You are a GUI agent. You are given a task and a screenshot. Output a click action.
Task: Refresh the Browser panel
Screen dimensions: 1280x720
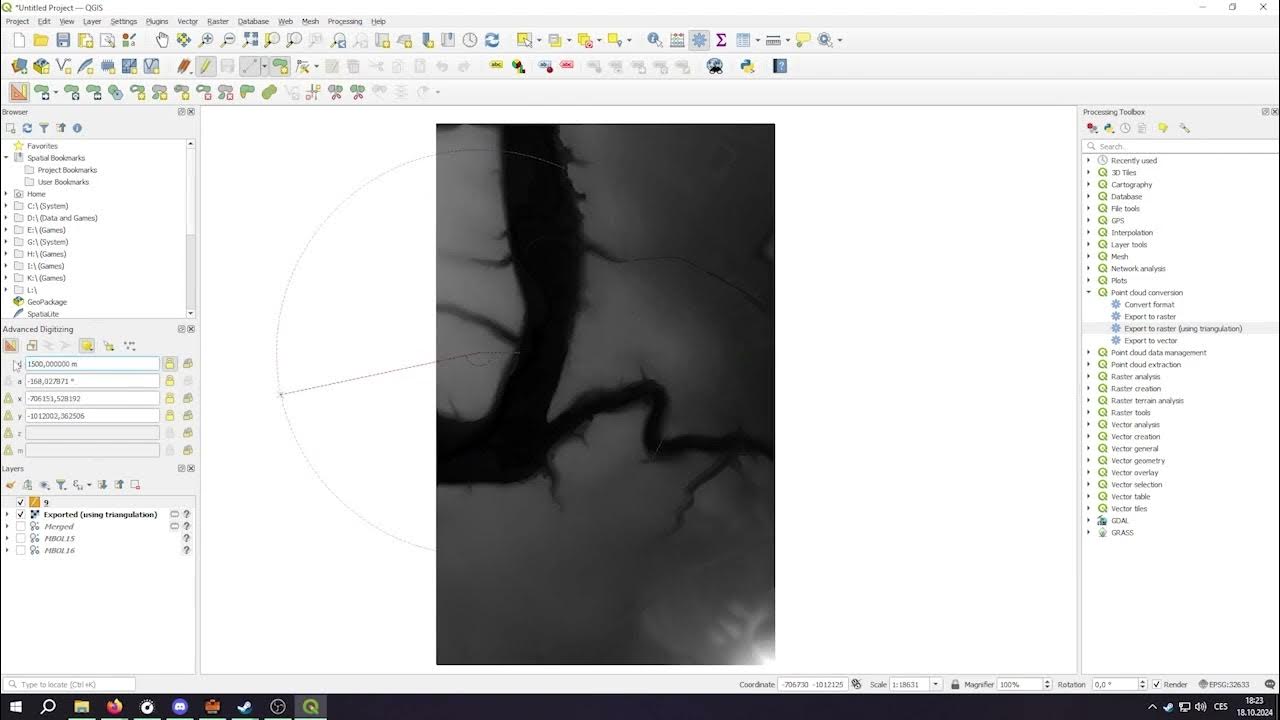click(x=27, y=128)
